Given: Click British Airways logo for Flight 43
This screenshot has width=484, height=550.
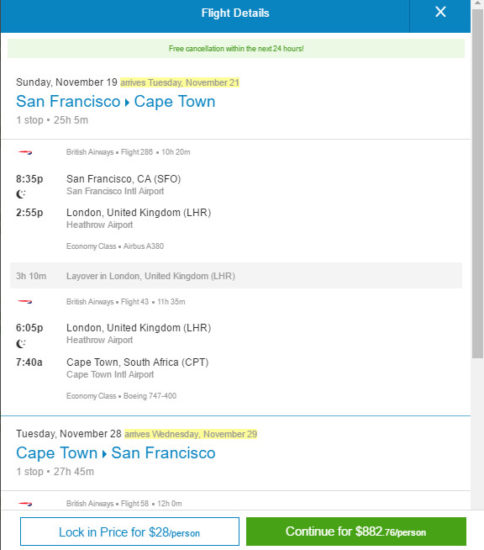Looking at the screenshot, I should pyautogui.click(x=25, y=302).
